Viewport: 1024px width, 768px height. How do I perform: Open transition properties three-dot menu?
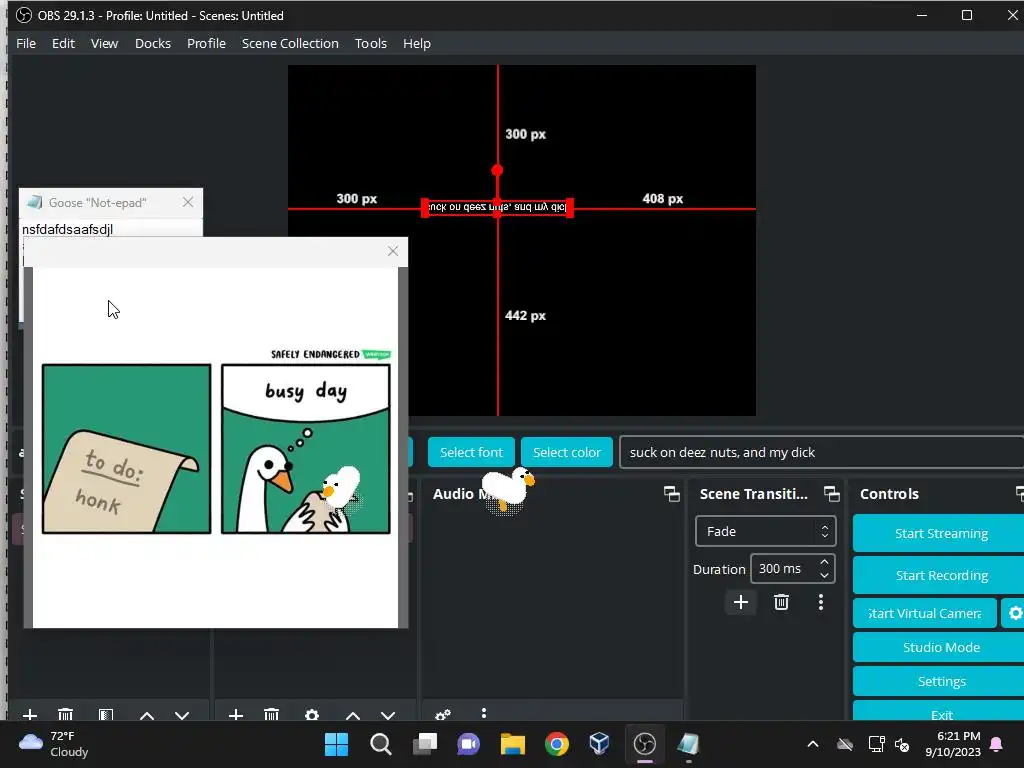pyautogui.click(x=821, y=602)
